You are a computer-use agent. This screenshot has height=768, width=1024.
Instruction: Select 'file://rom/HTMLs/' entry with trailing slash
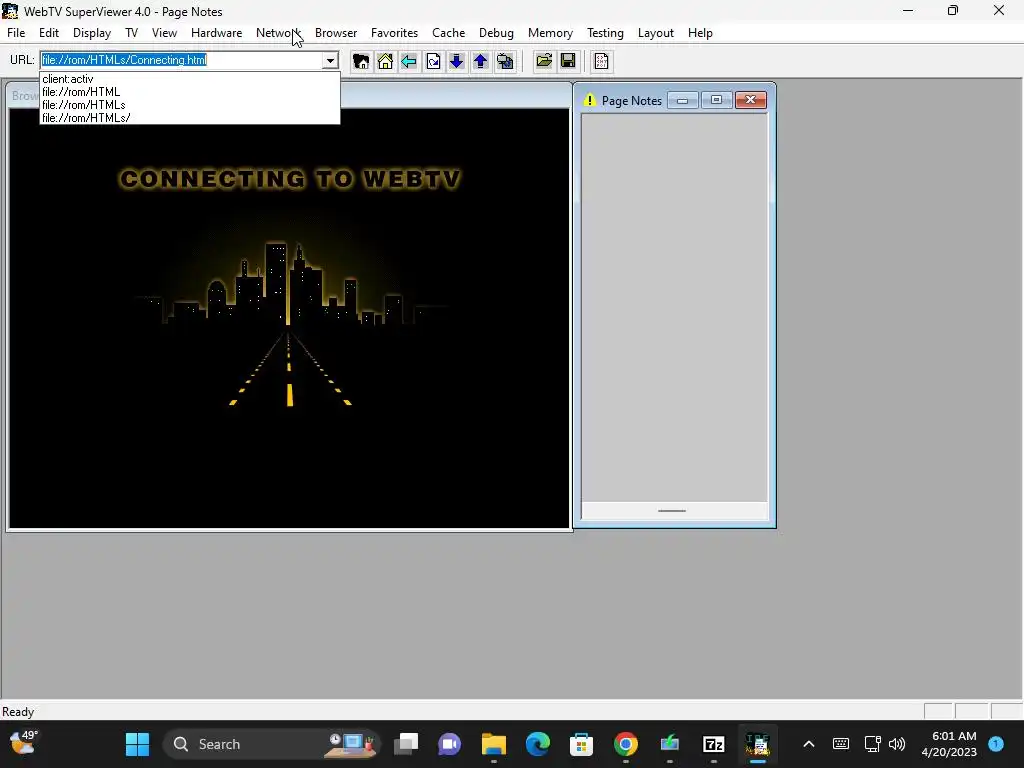click(189, 118)
